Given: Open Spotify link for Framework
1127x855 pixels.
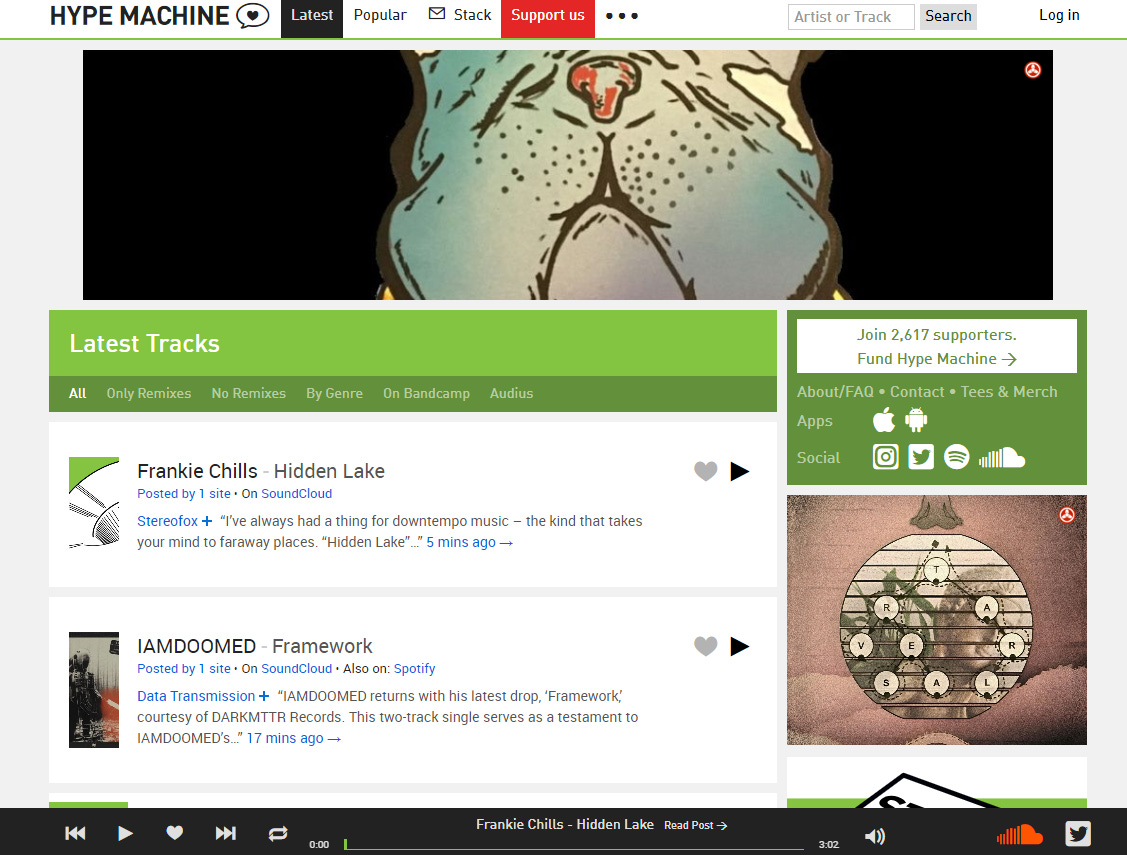Looking at the screenshot, I should pos(415,669).
